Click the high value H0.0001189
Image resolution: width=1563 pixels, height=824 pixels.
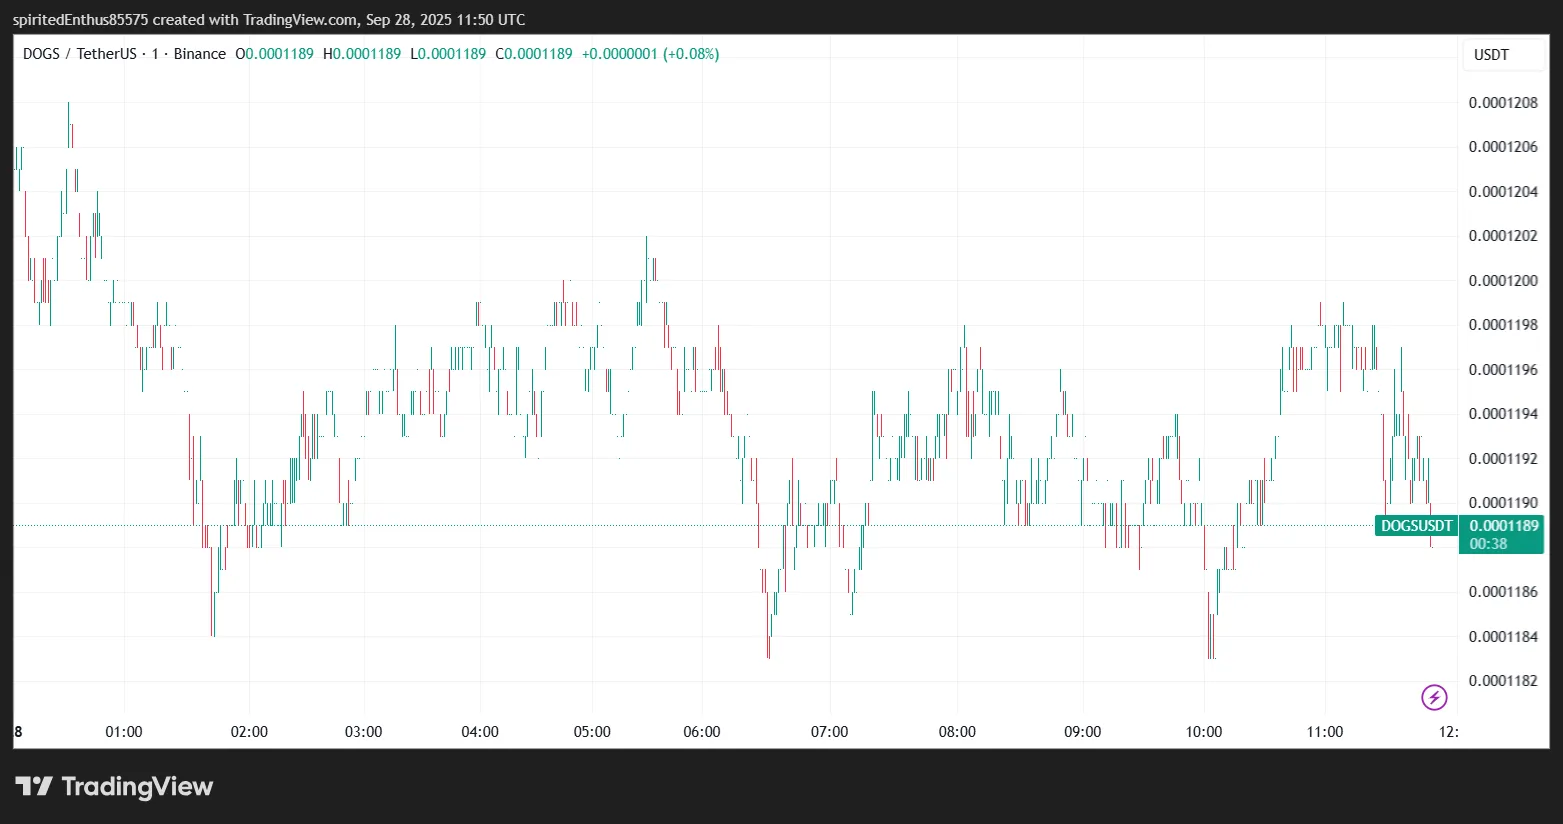point(362,54)
